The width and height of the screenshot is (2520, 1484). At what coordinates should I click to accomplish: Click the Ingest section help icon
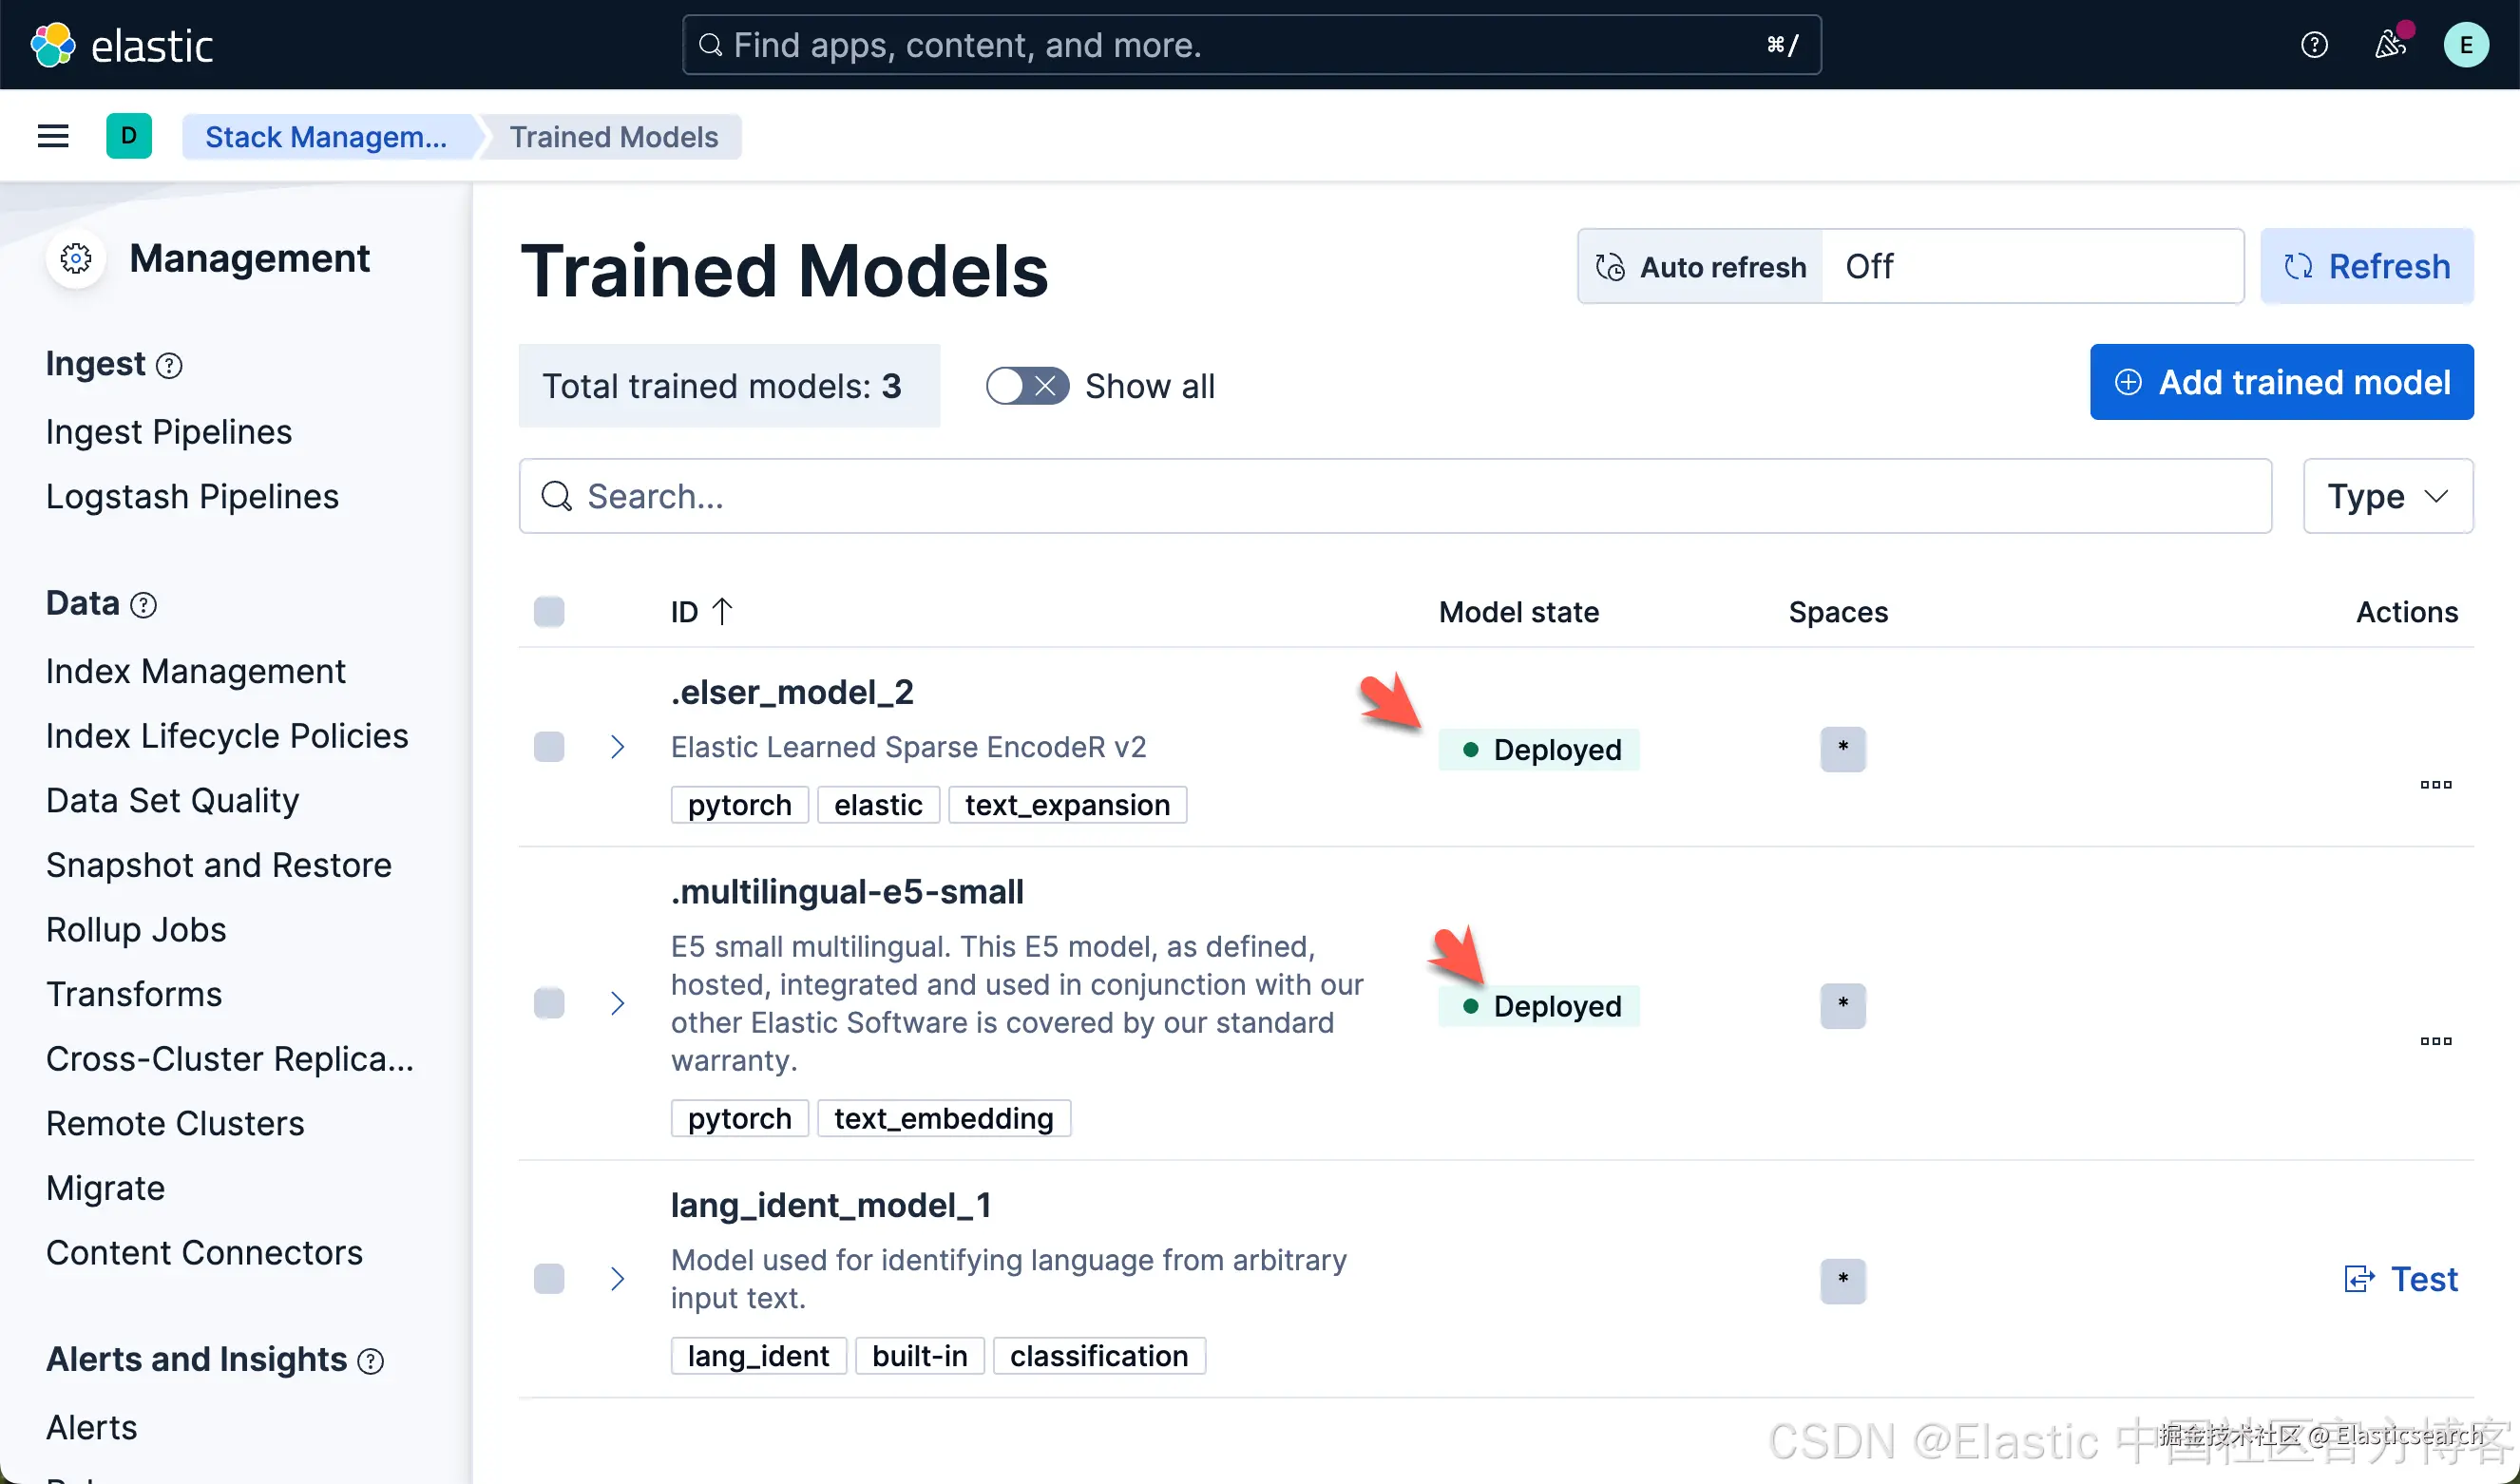click(170, 366)
